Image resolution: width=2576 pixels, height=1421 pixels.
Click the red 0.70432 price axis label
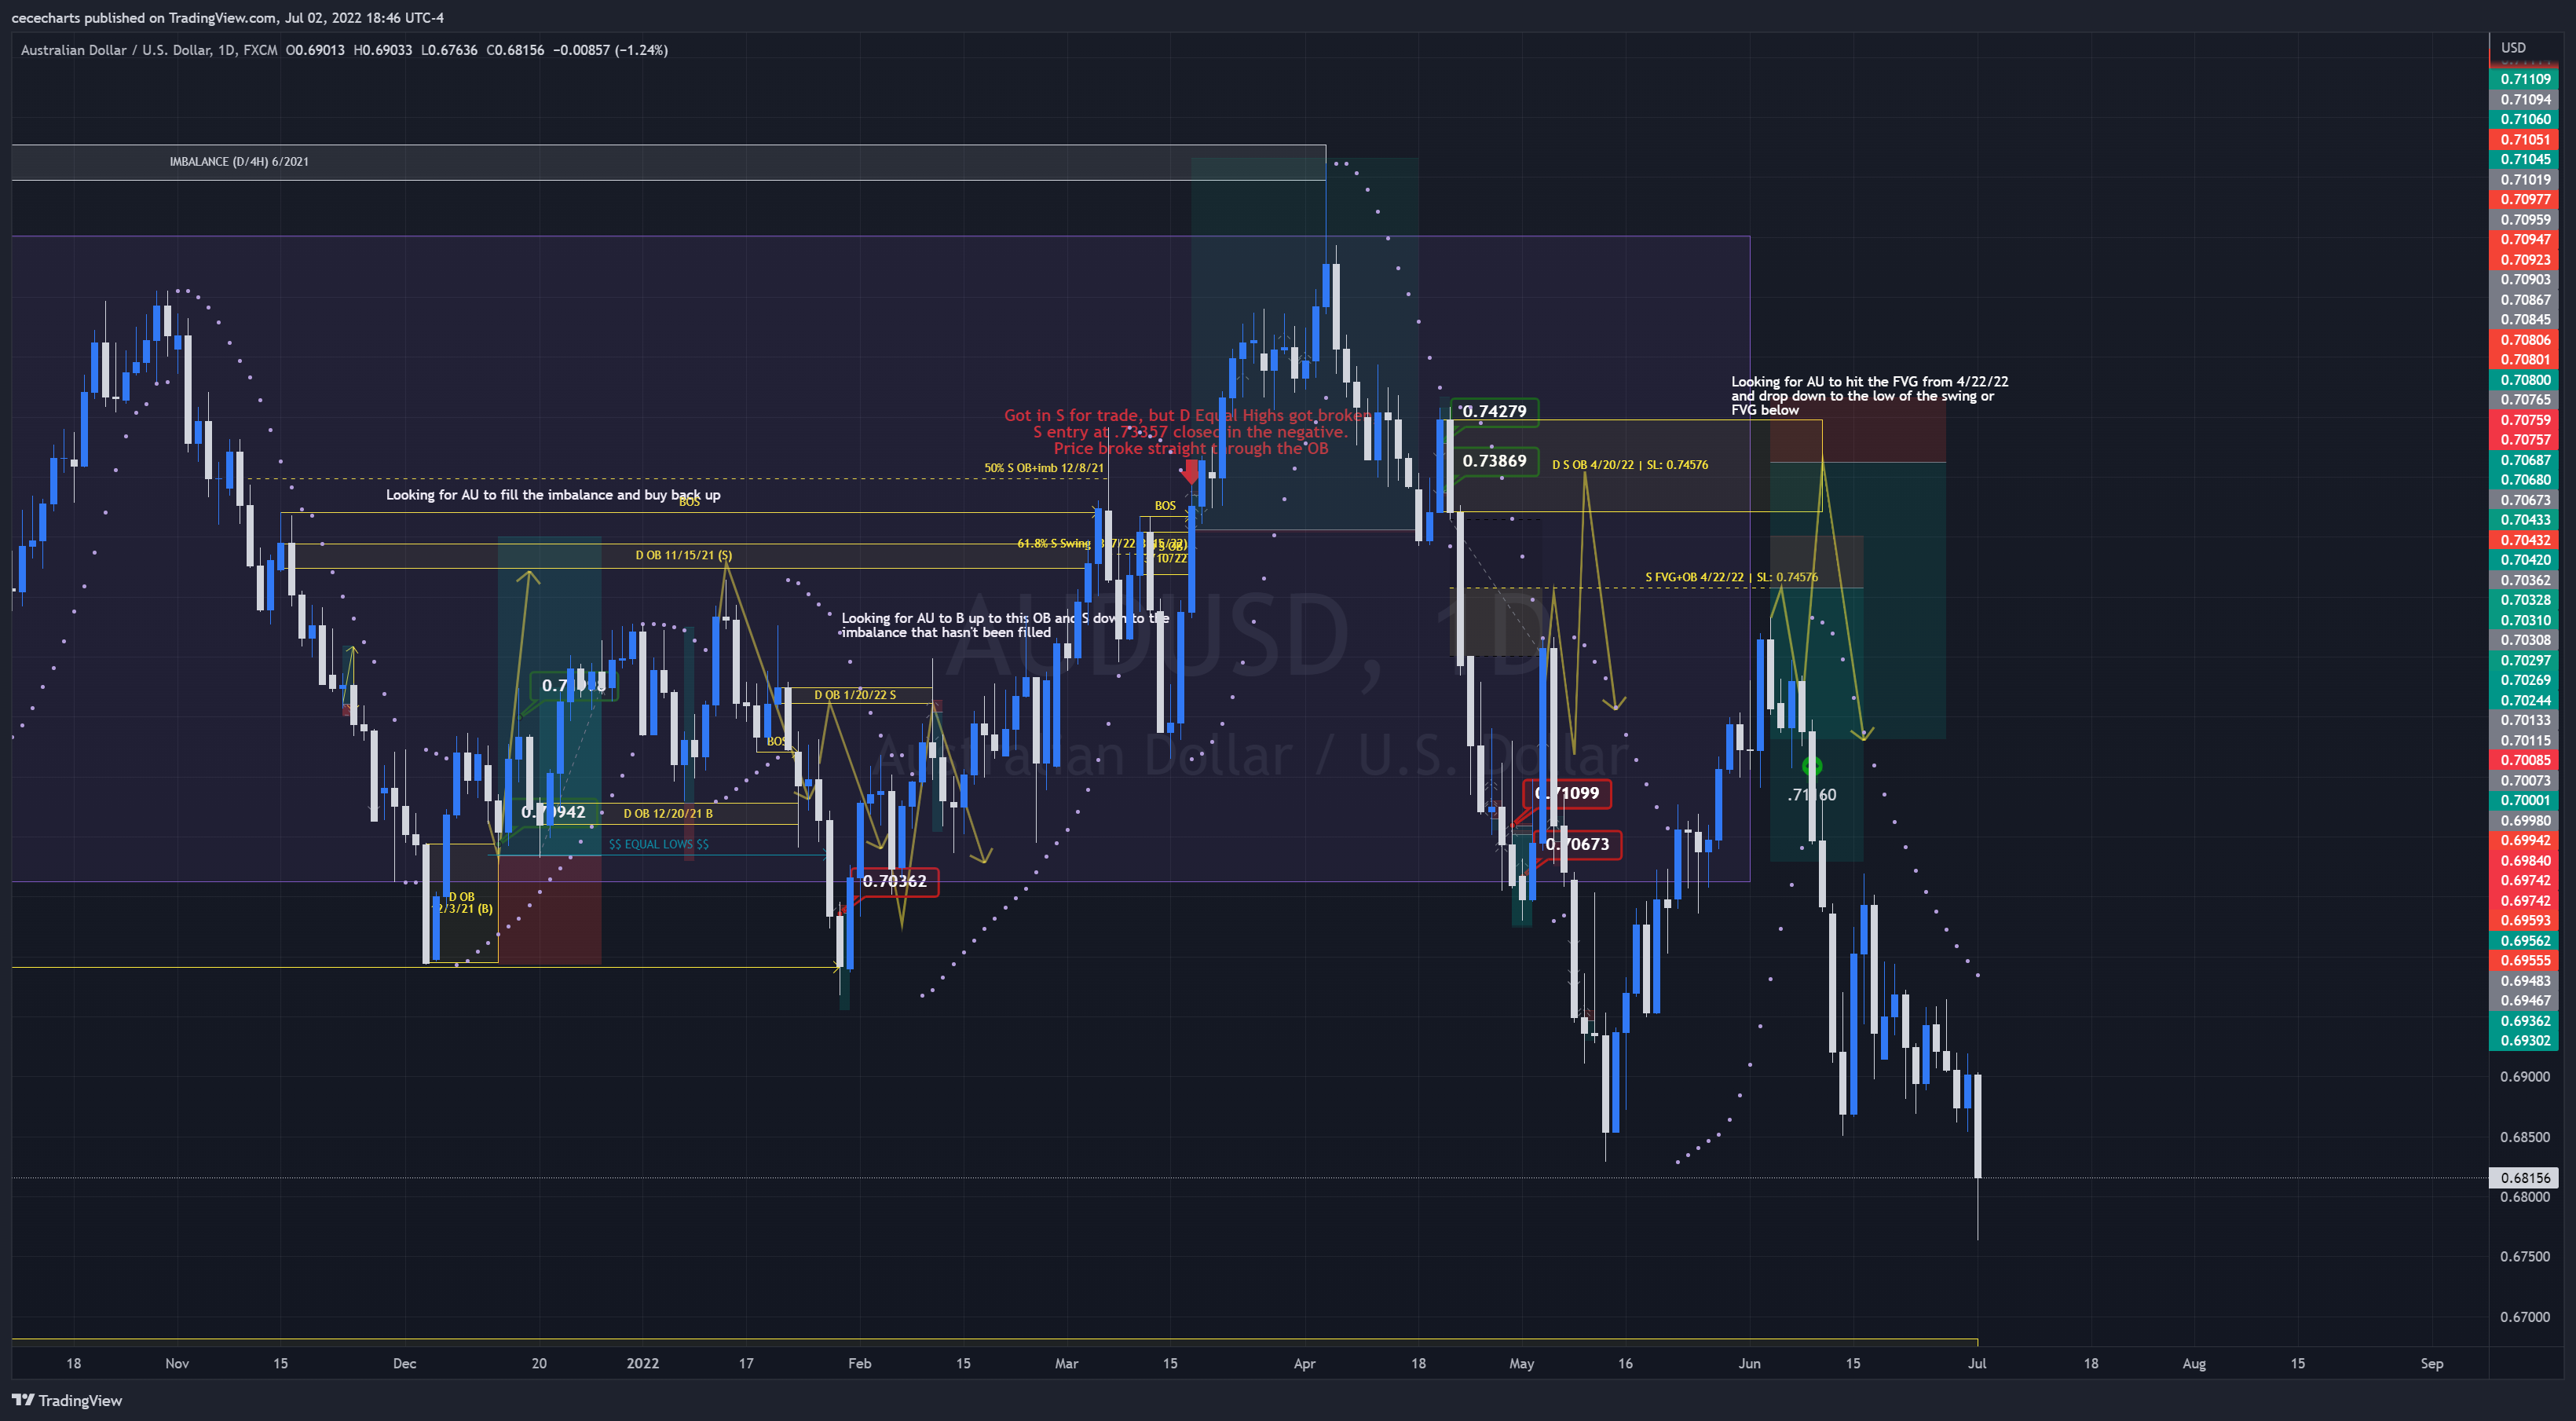pyautogui.click(x=2524, y=539)
